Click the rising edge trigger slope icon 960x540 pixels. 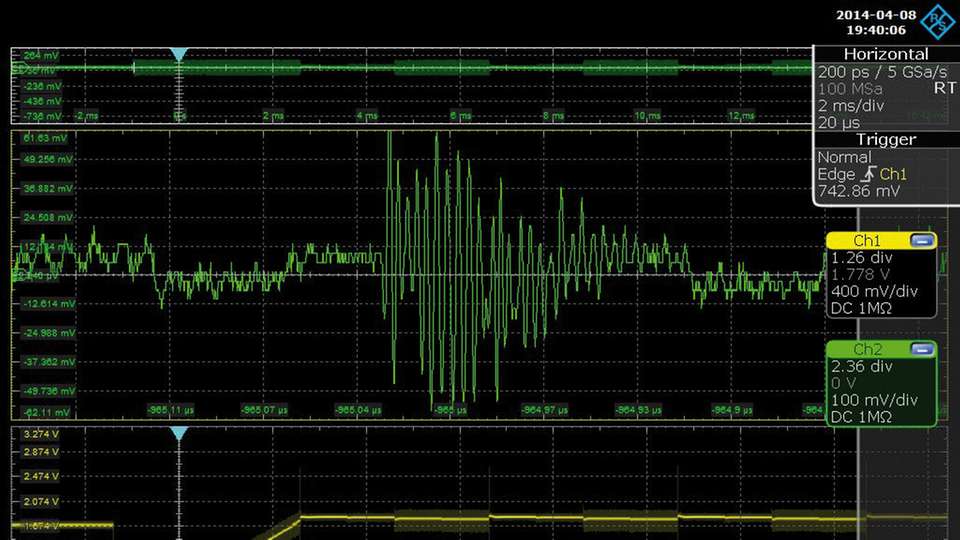tap(868, 174)
